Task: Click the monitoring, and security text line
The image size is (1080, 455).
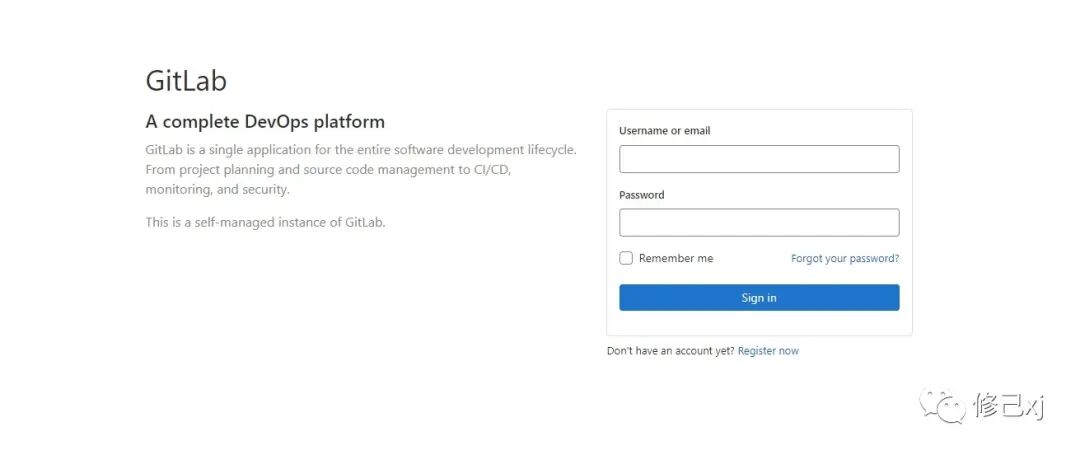Action: tap(218, 189)
